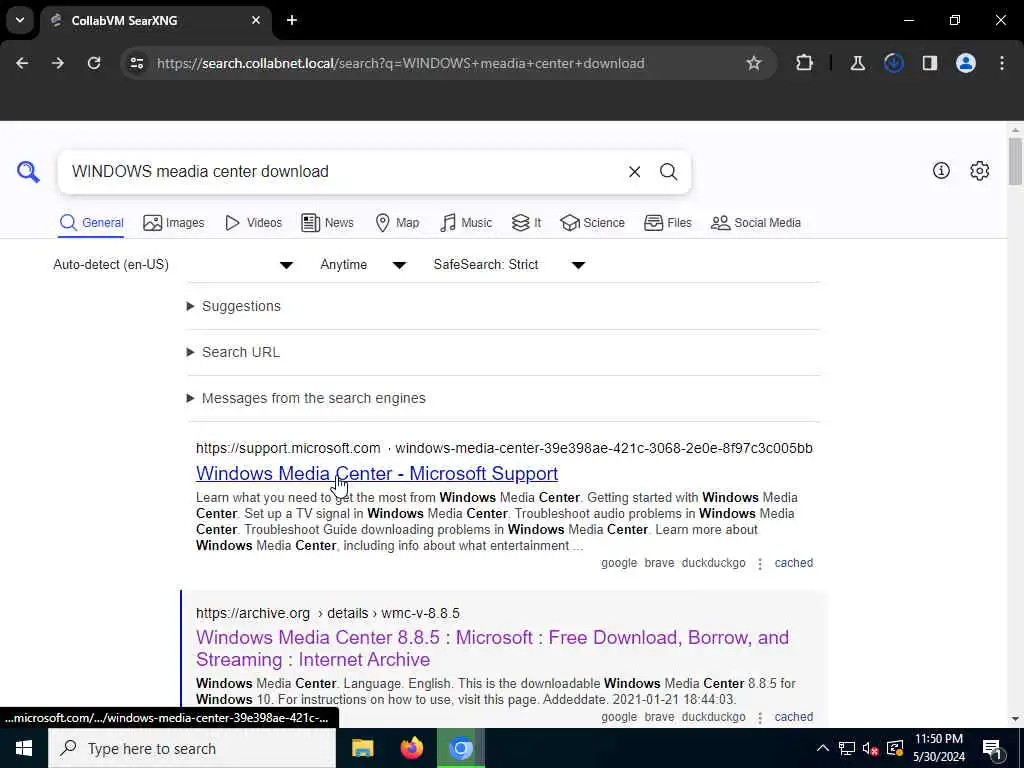This screenshot has width=1024, height=768.
Task: View site information icon in address bar
Action: (136, 63)
